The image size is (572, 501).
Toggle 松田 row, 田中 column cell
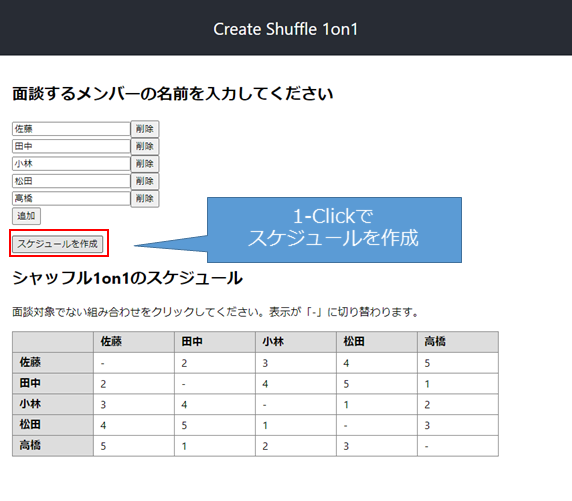pos(215,425)
